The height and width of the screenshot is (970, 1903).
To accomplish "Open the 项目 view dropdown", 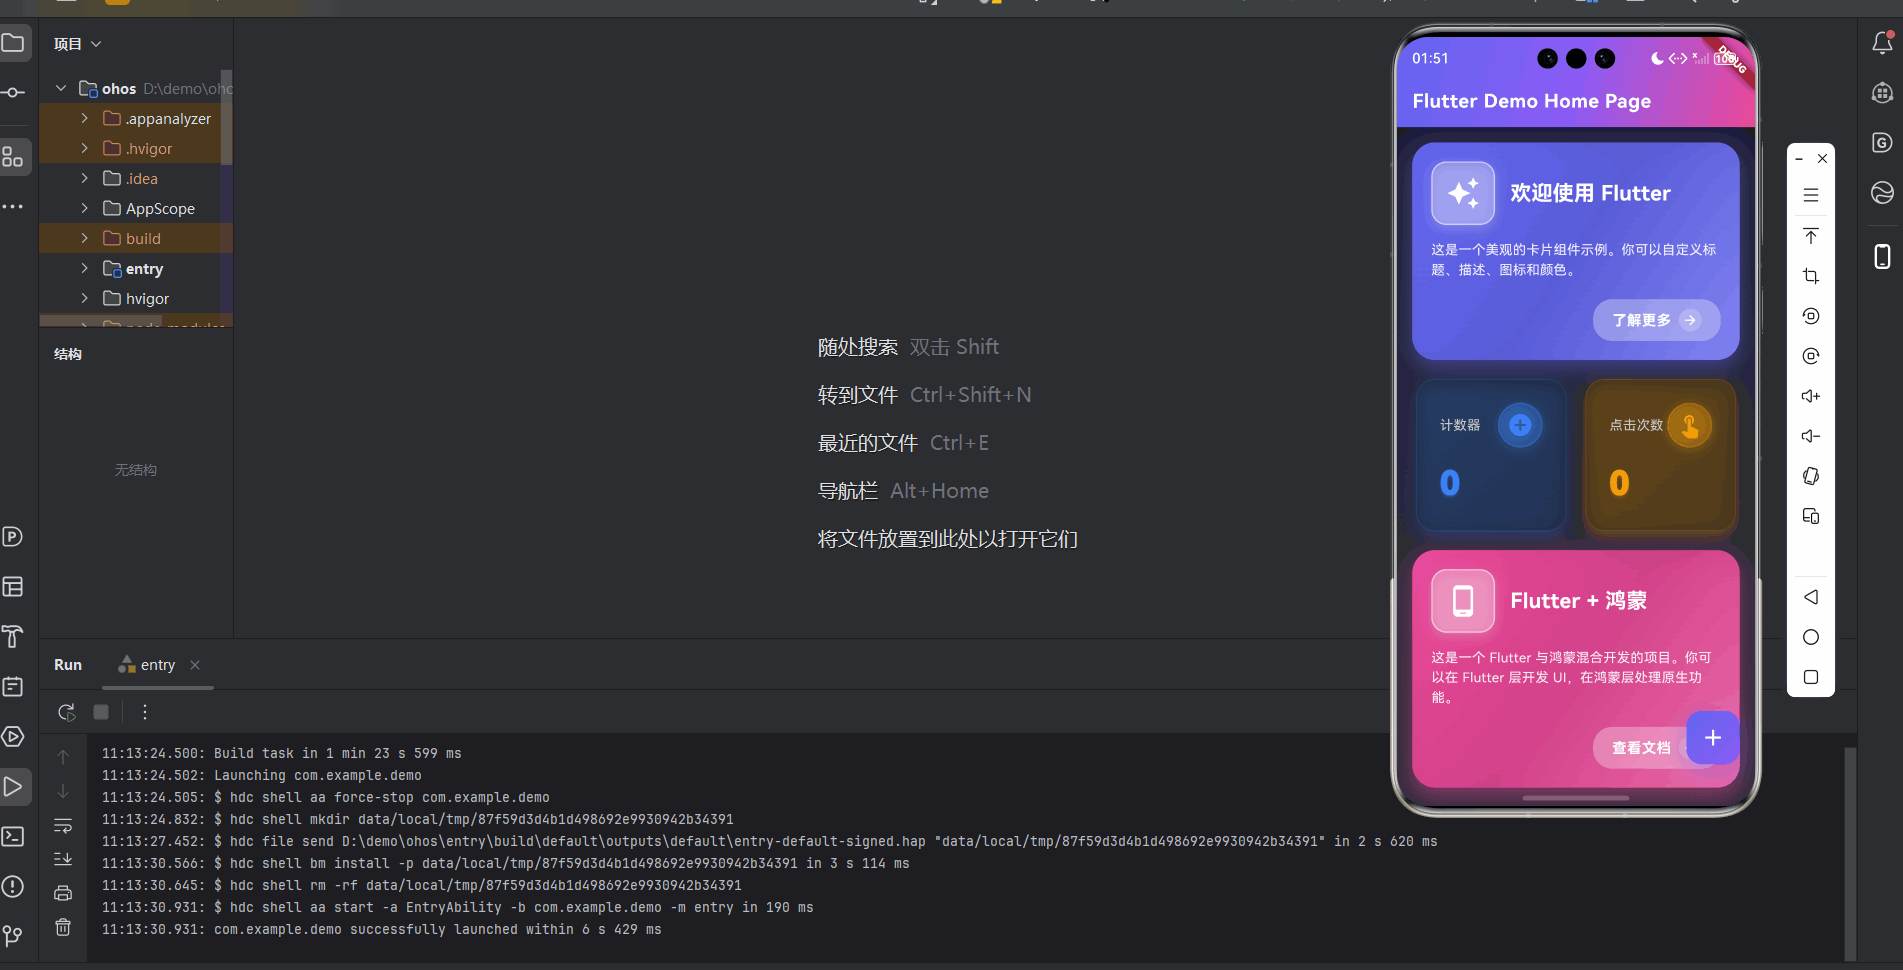I will pyautogui.click(x=78, y=44).
